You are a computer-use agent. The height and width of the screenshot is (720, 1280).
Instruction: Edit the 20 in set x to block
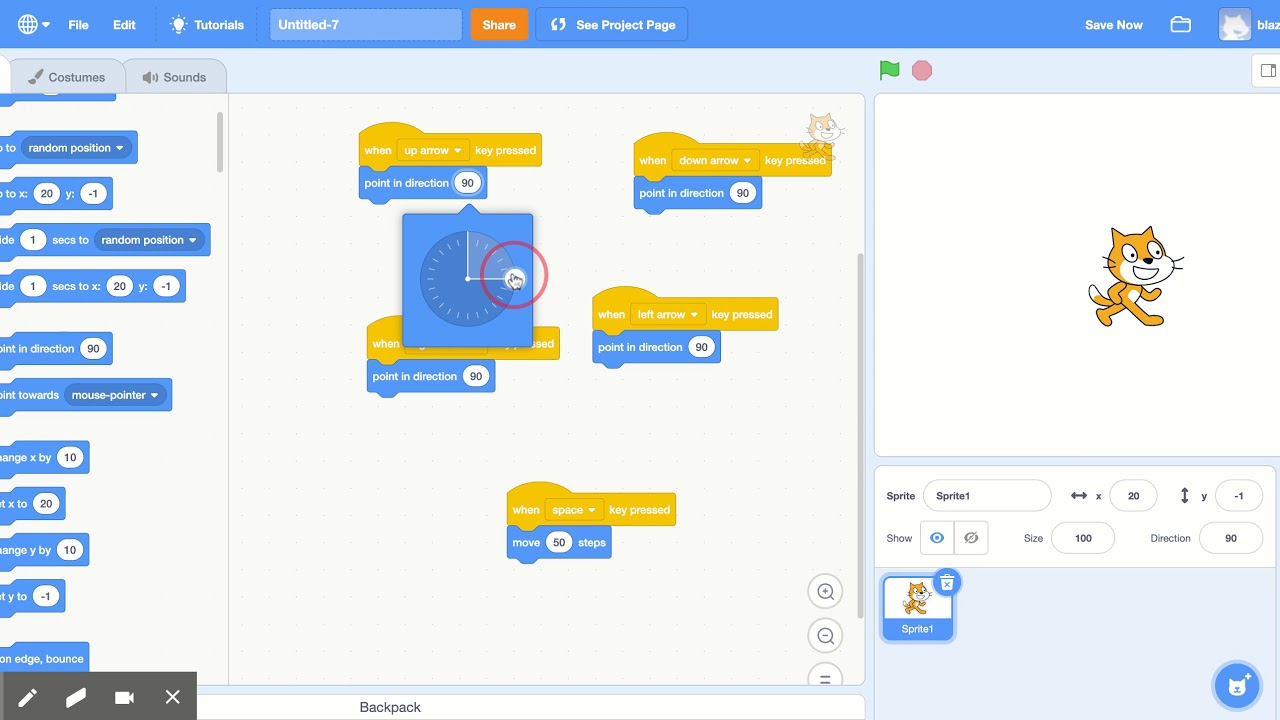[46, 504]
